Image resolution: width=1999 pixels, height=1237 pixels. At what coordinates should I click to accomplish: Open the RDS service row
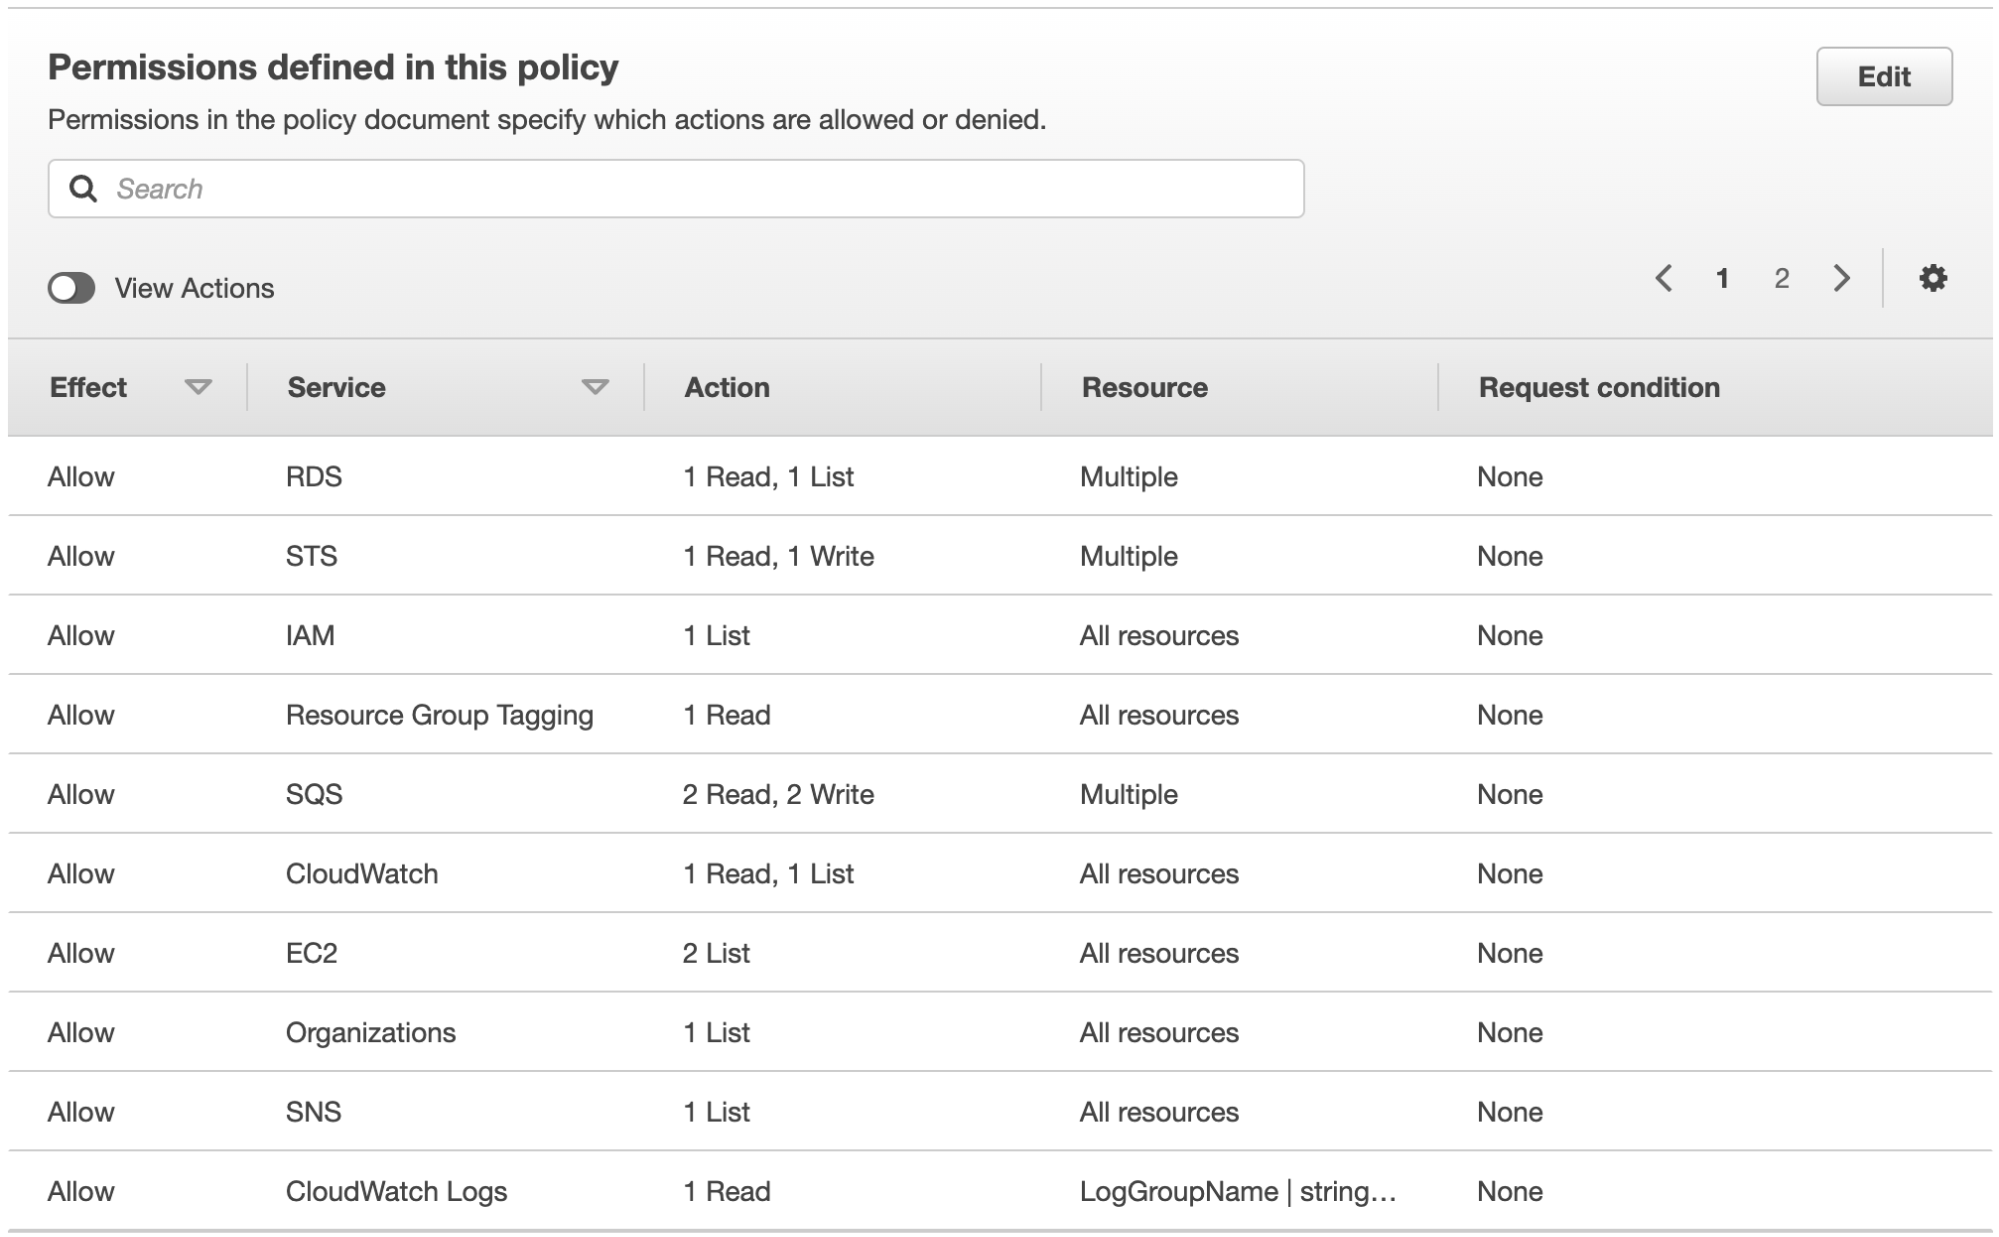point(314,476)
